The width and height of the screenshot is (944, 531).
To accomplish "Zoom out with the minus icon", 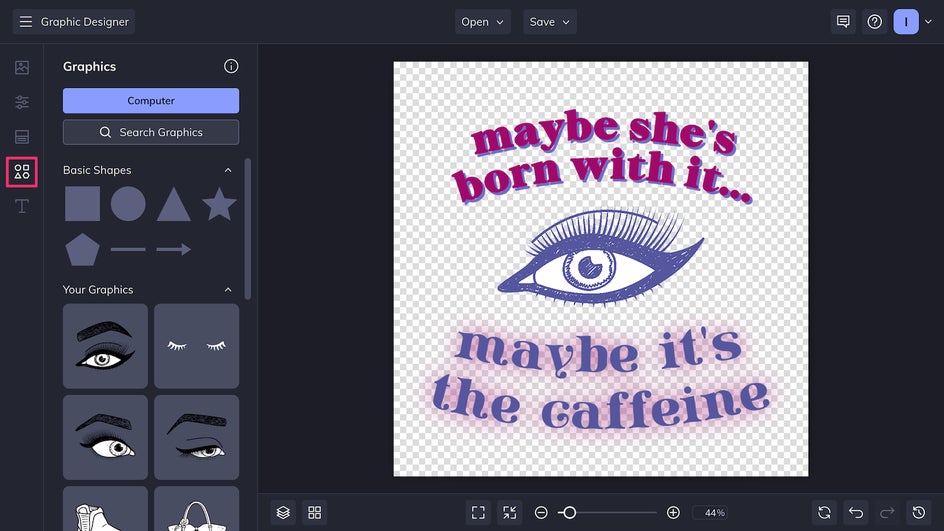I will pos(541,512).
